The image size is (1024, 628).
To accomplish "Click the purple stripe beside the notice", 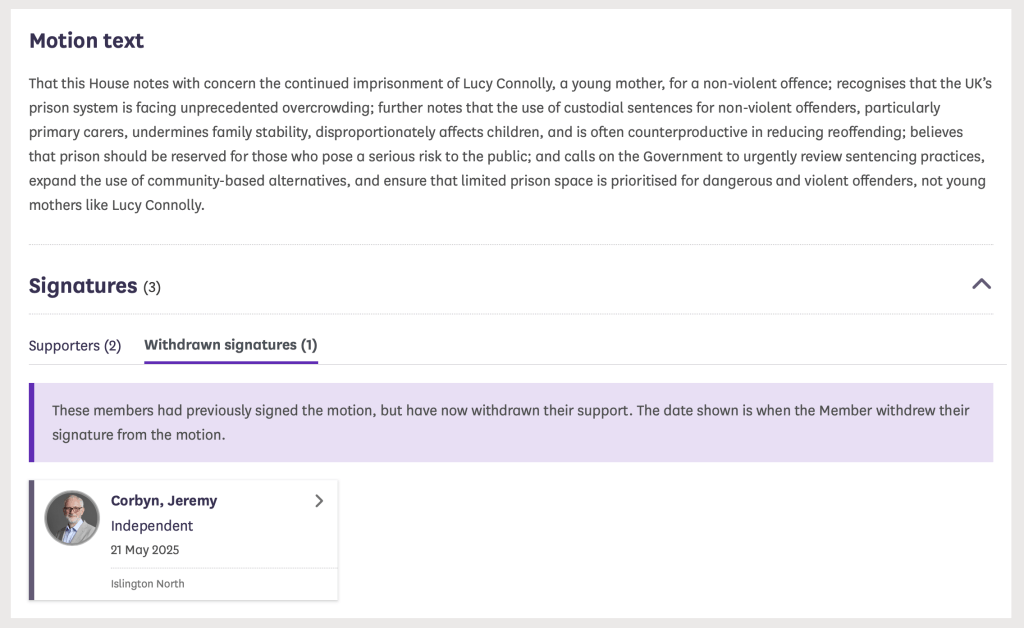I will [31, 422].
